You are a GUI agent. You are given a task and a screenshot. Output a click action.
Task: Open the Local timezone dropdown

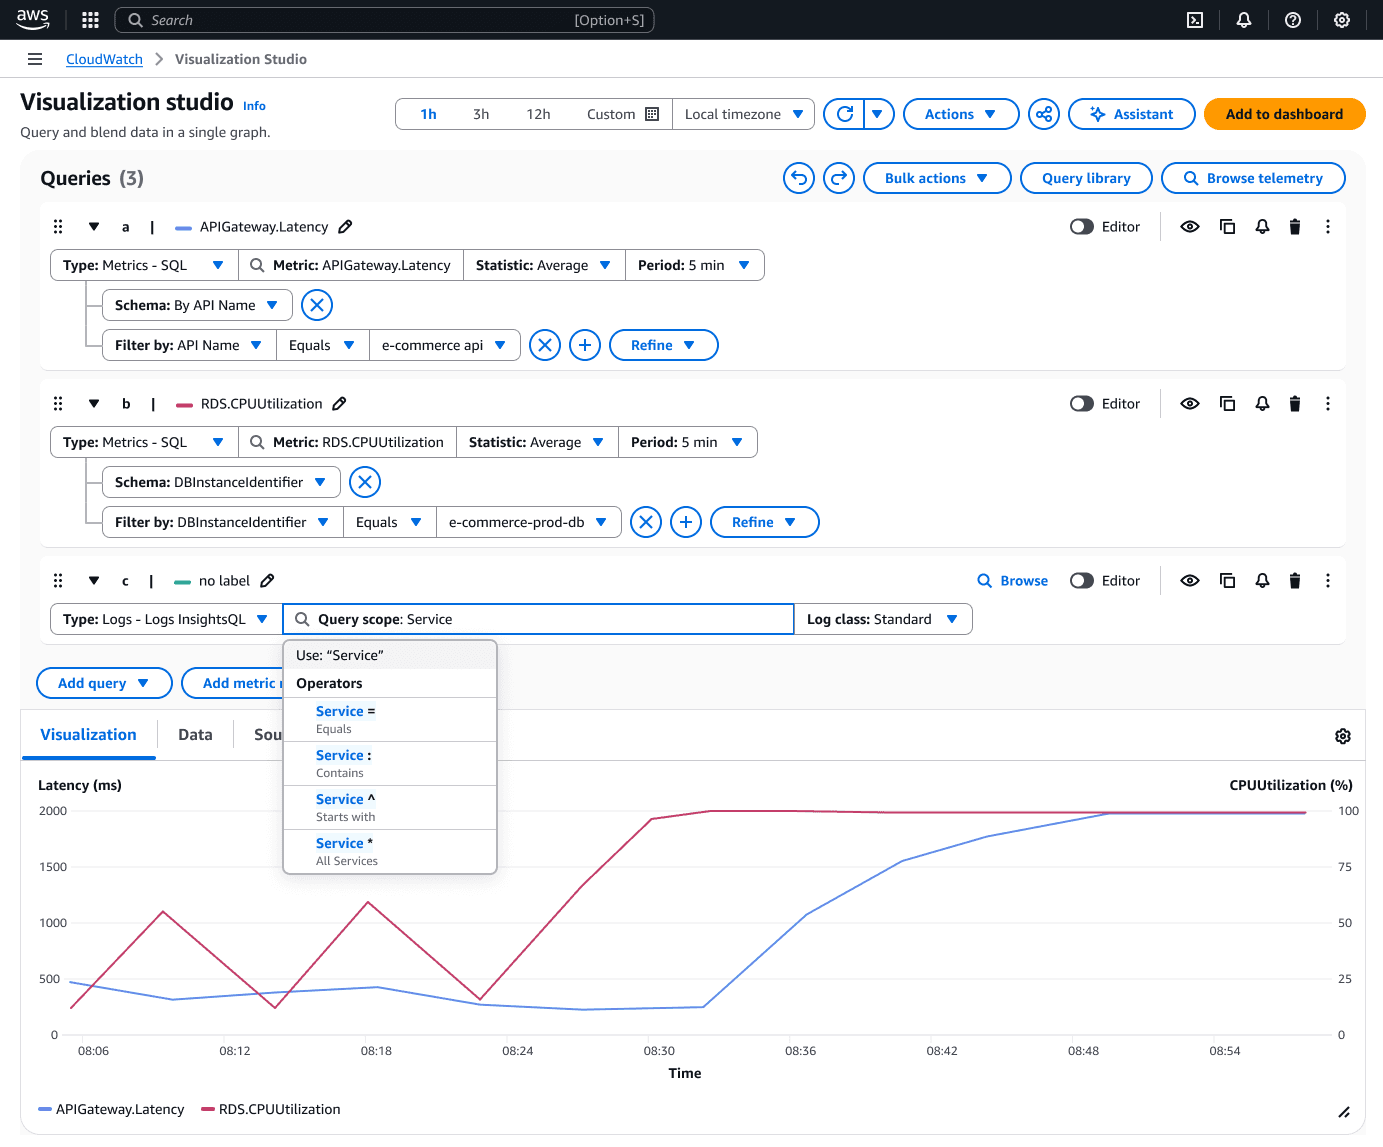(x=744, y=114)
